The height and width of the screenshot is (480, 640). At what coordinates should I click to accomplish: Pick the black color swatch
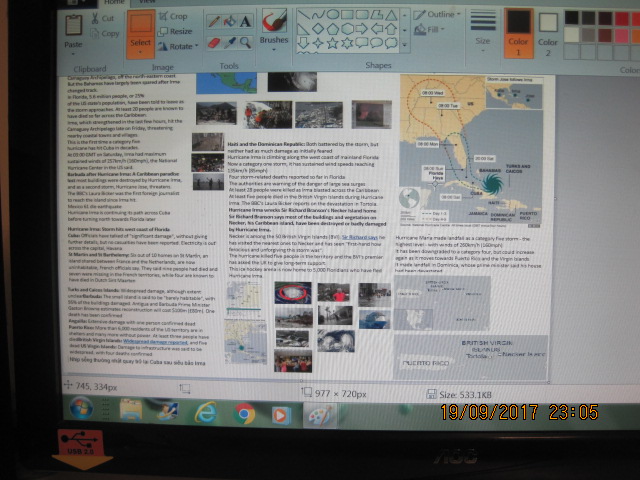click(x=571, y=17)
